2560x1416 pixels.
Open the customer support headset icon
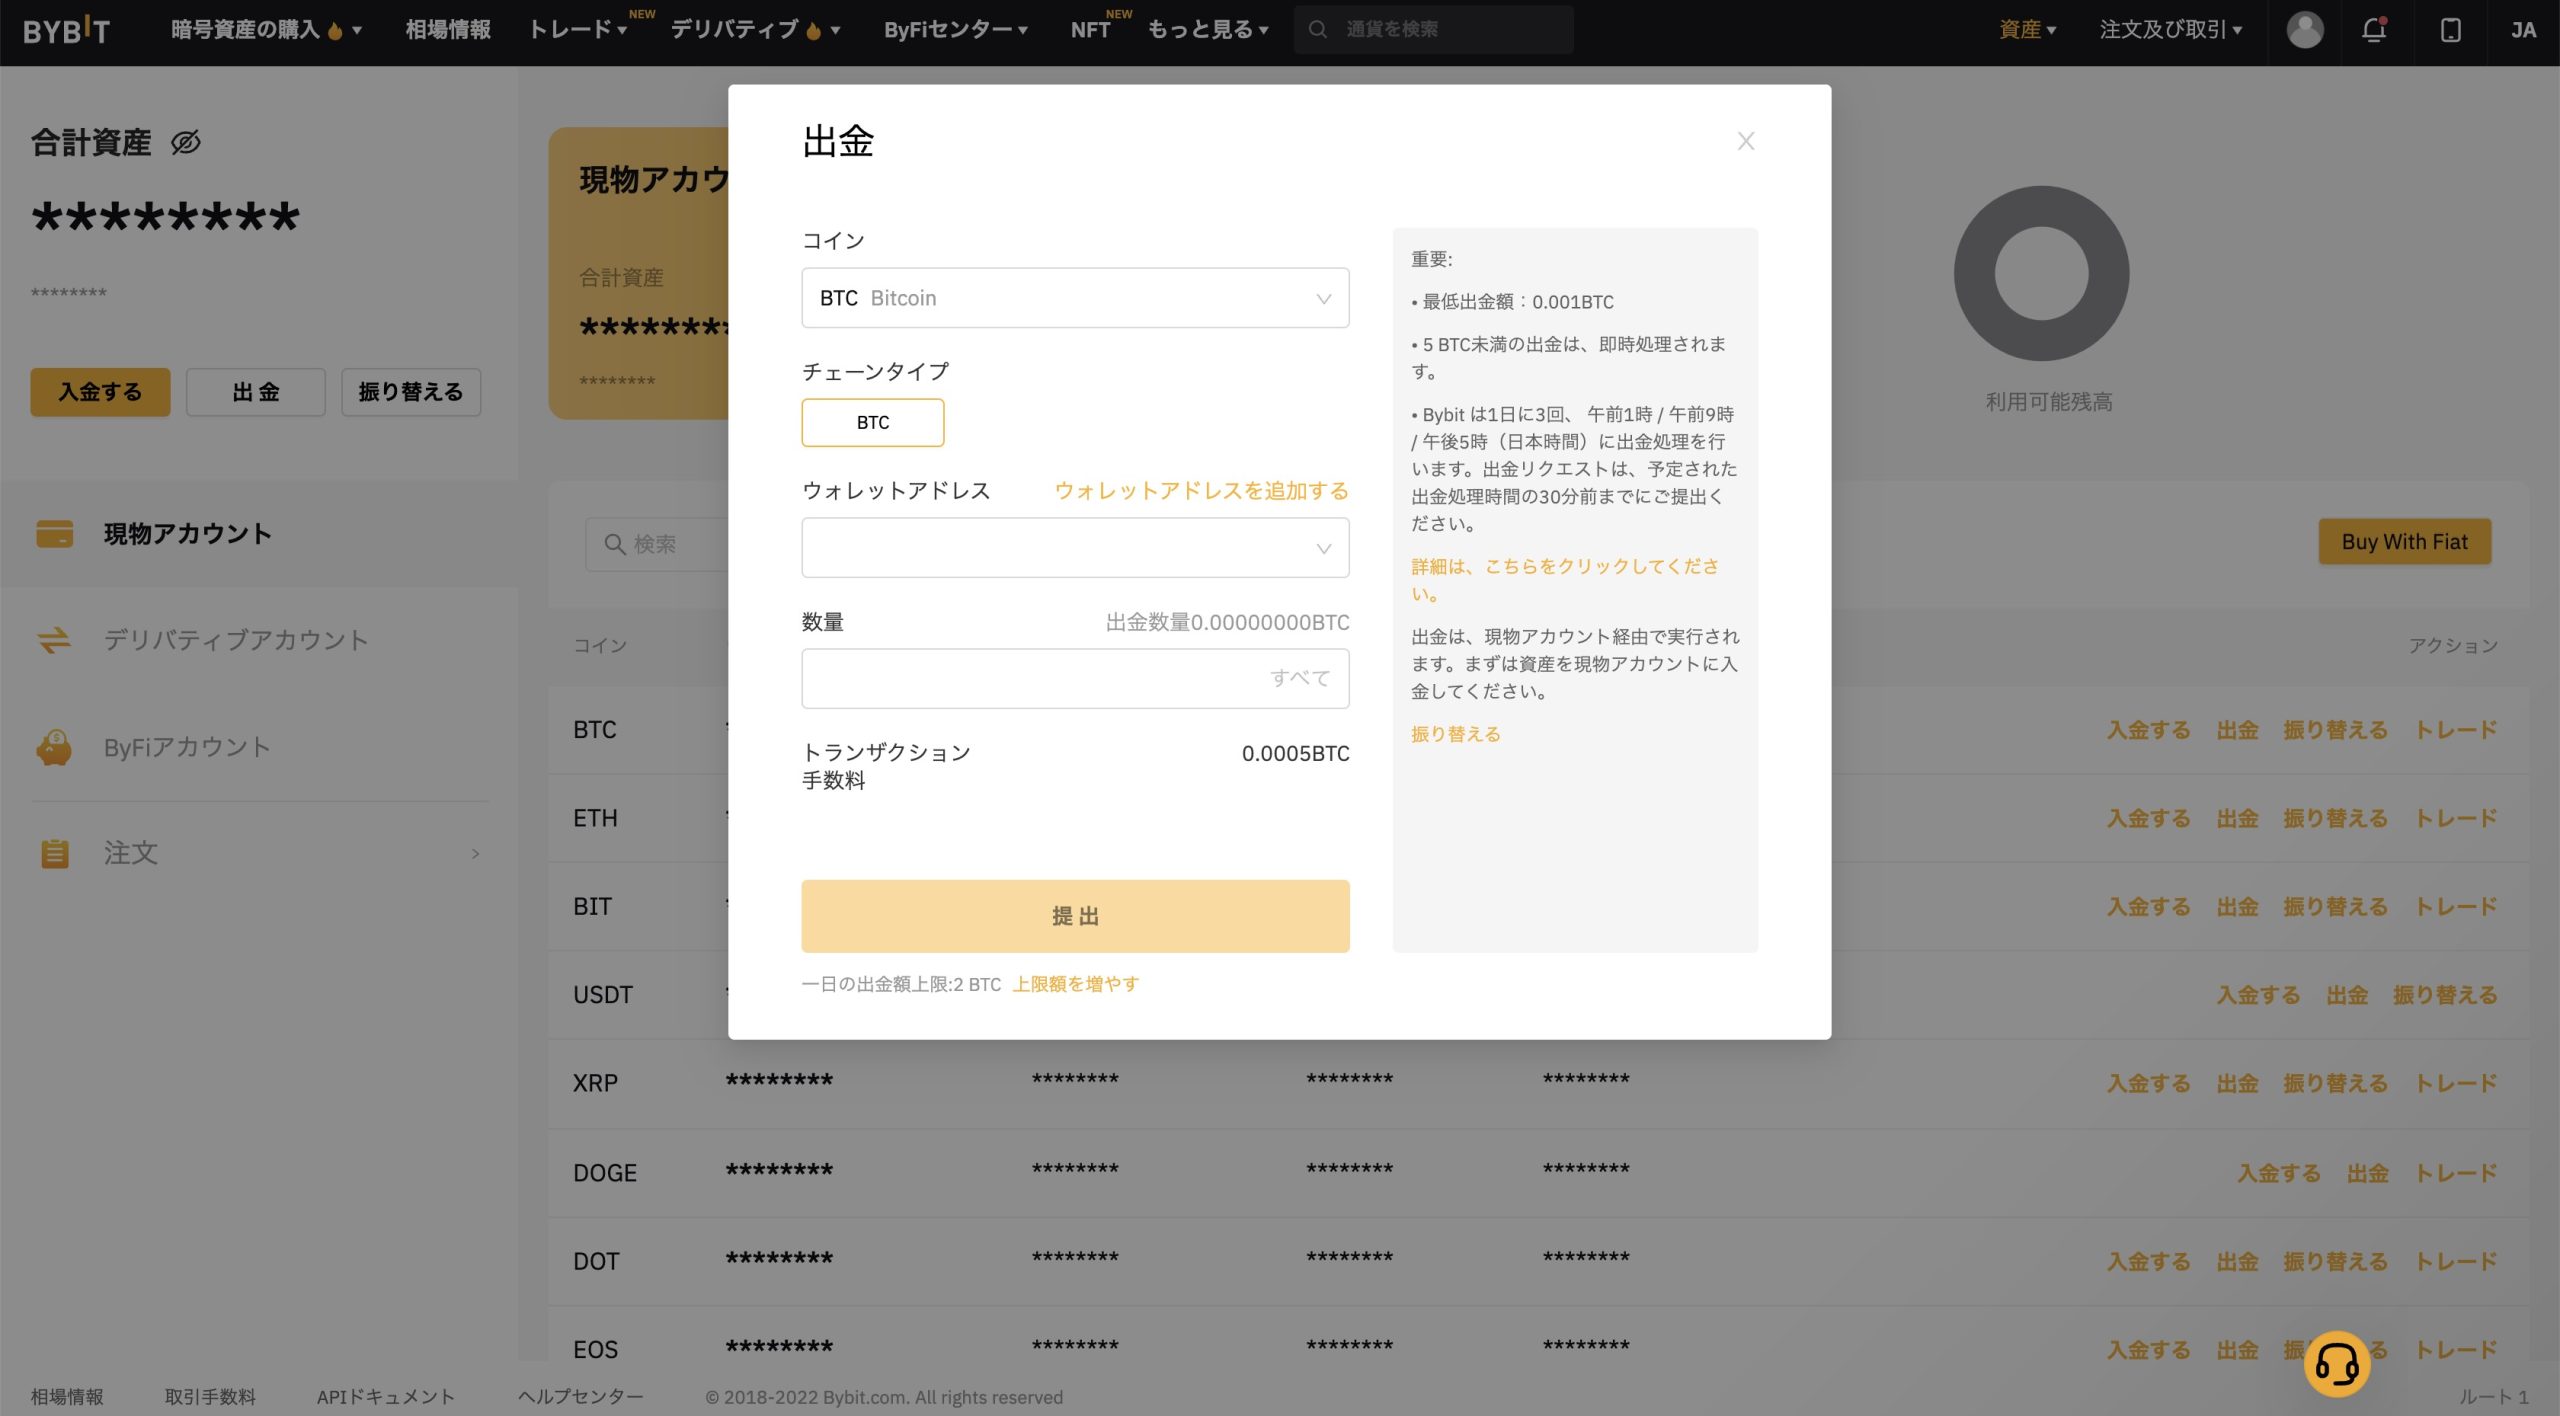(x=2338, y=1363)
